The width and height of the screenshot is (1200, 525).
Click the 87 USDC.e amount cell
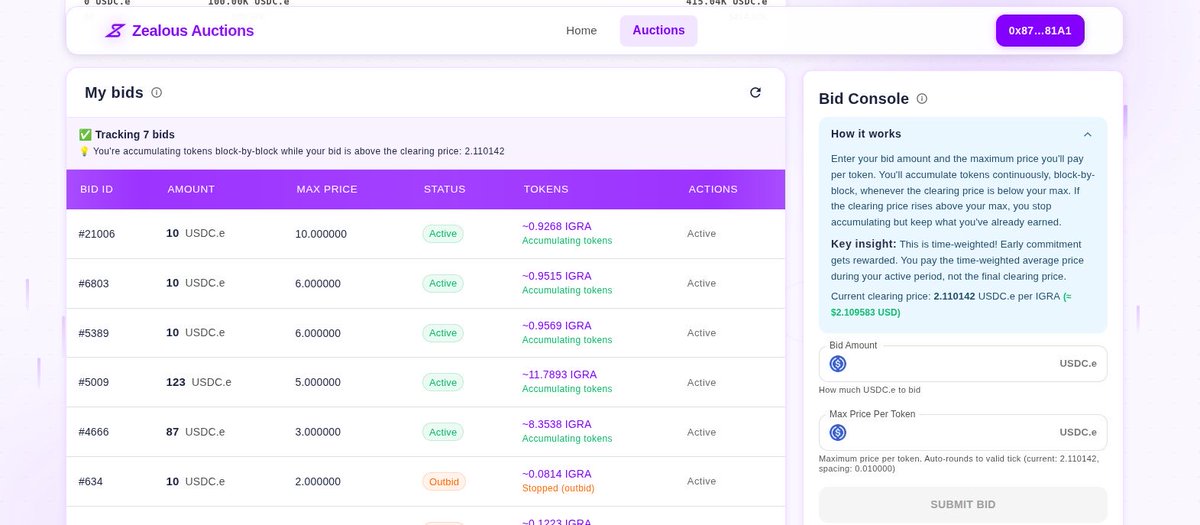pyautogui.click(x=196, y=432)
